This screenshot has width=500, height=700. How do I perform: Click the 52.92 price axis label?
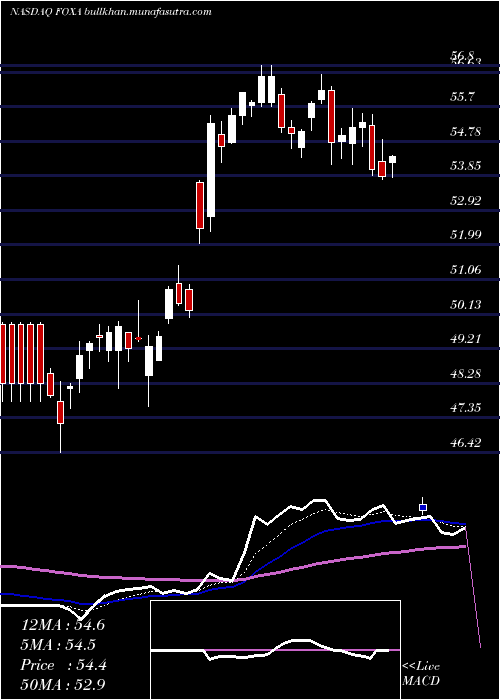(x=466, y=200)
